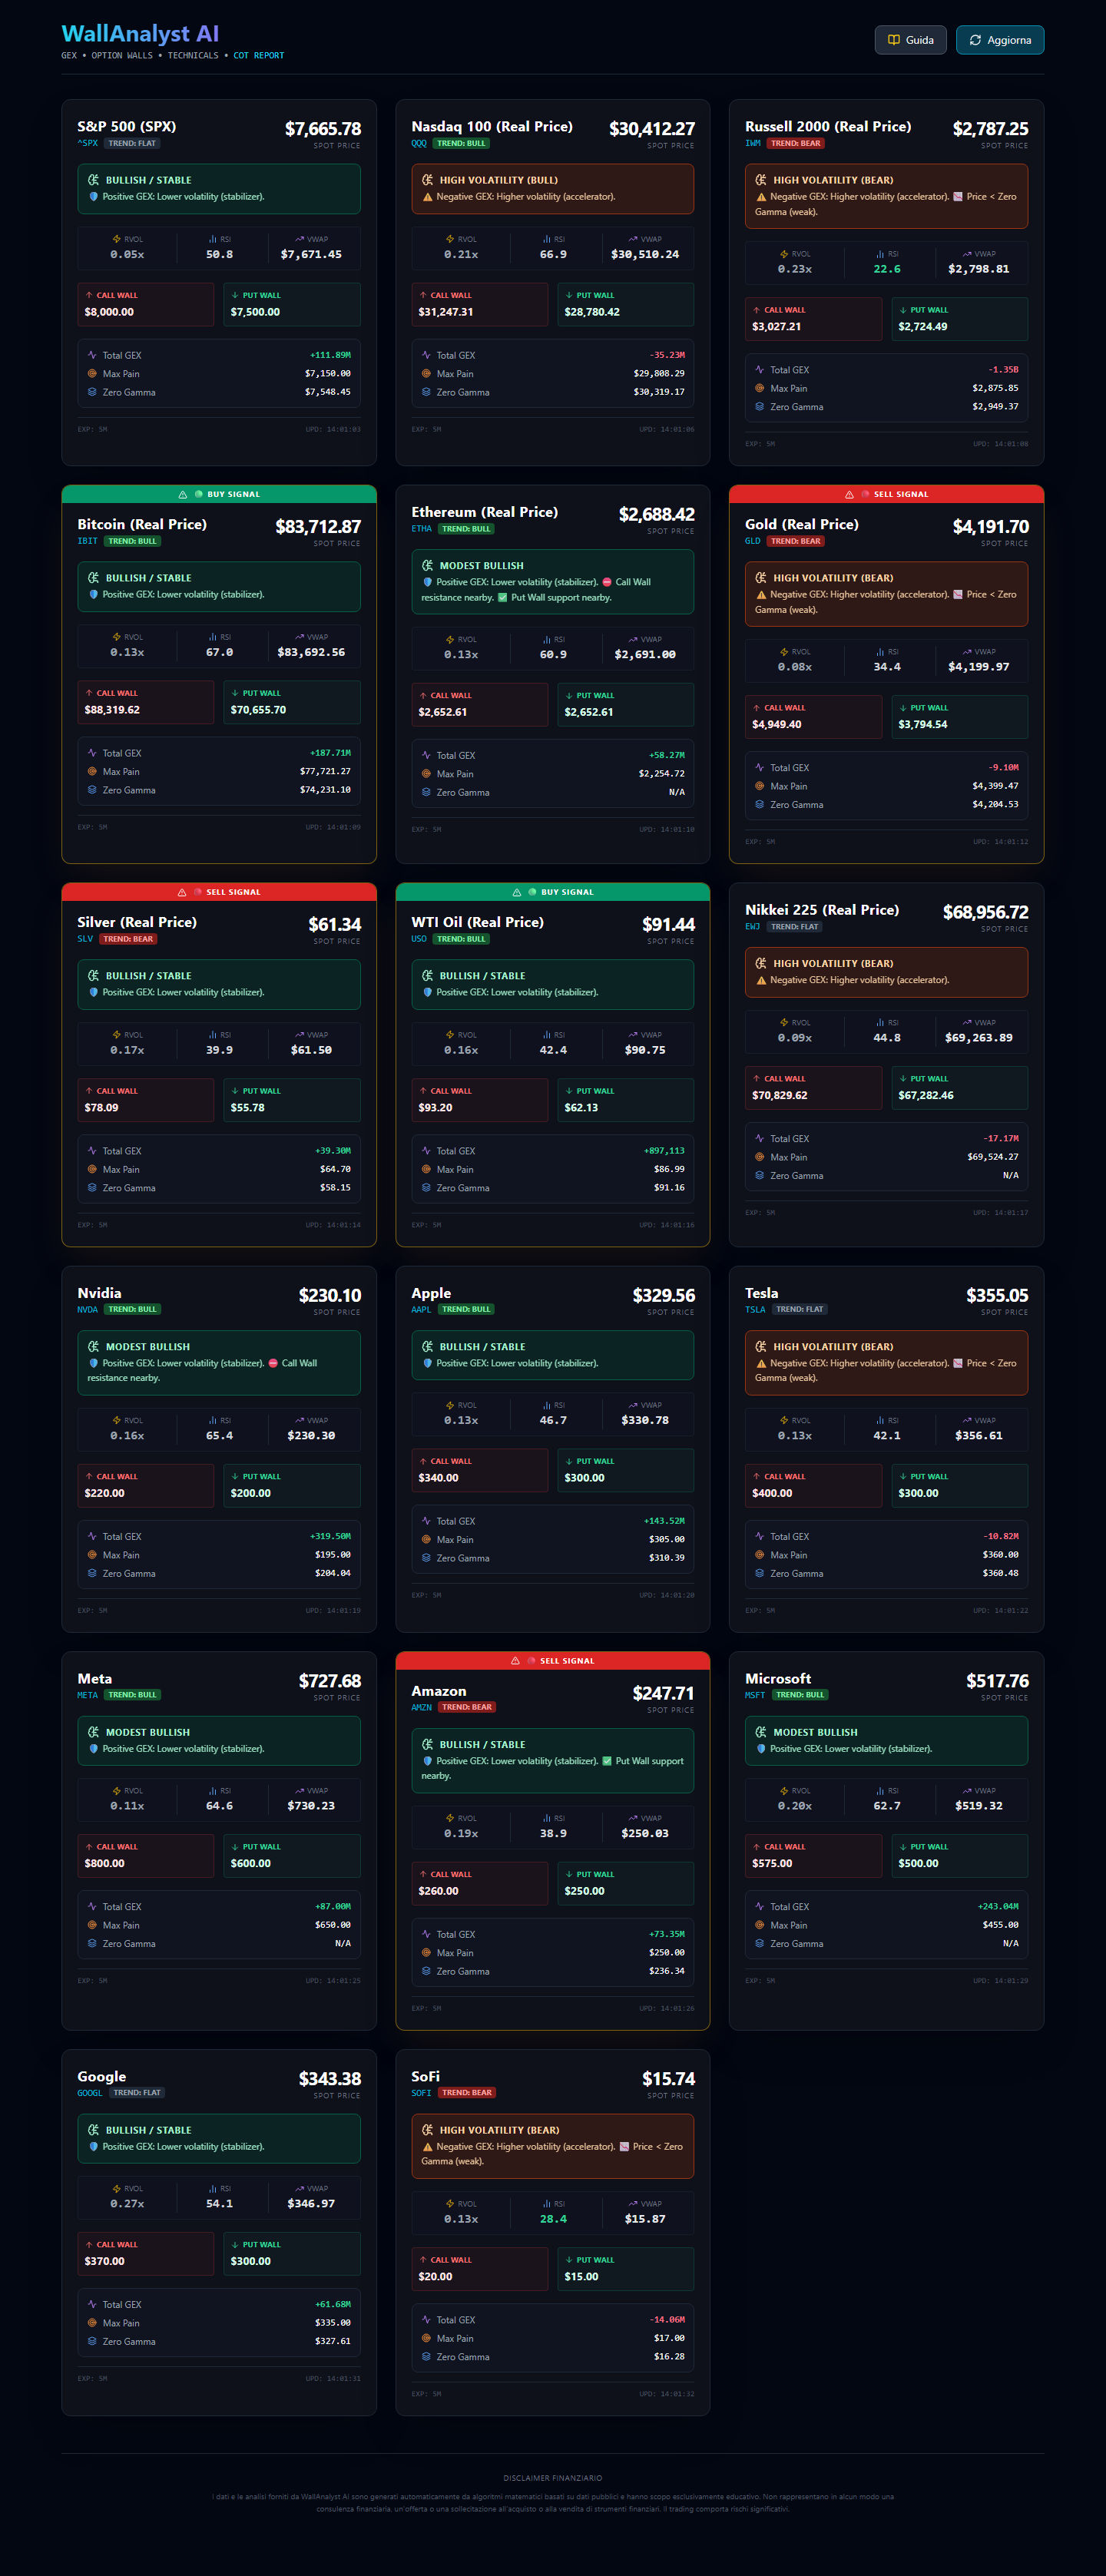Open the COT REPORT link
This screenshot has height=2576, width=1106.
259,56
